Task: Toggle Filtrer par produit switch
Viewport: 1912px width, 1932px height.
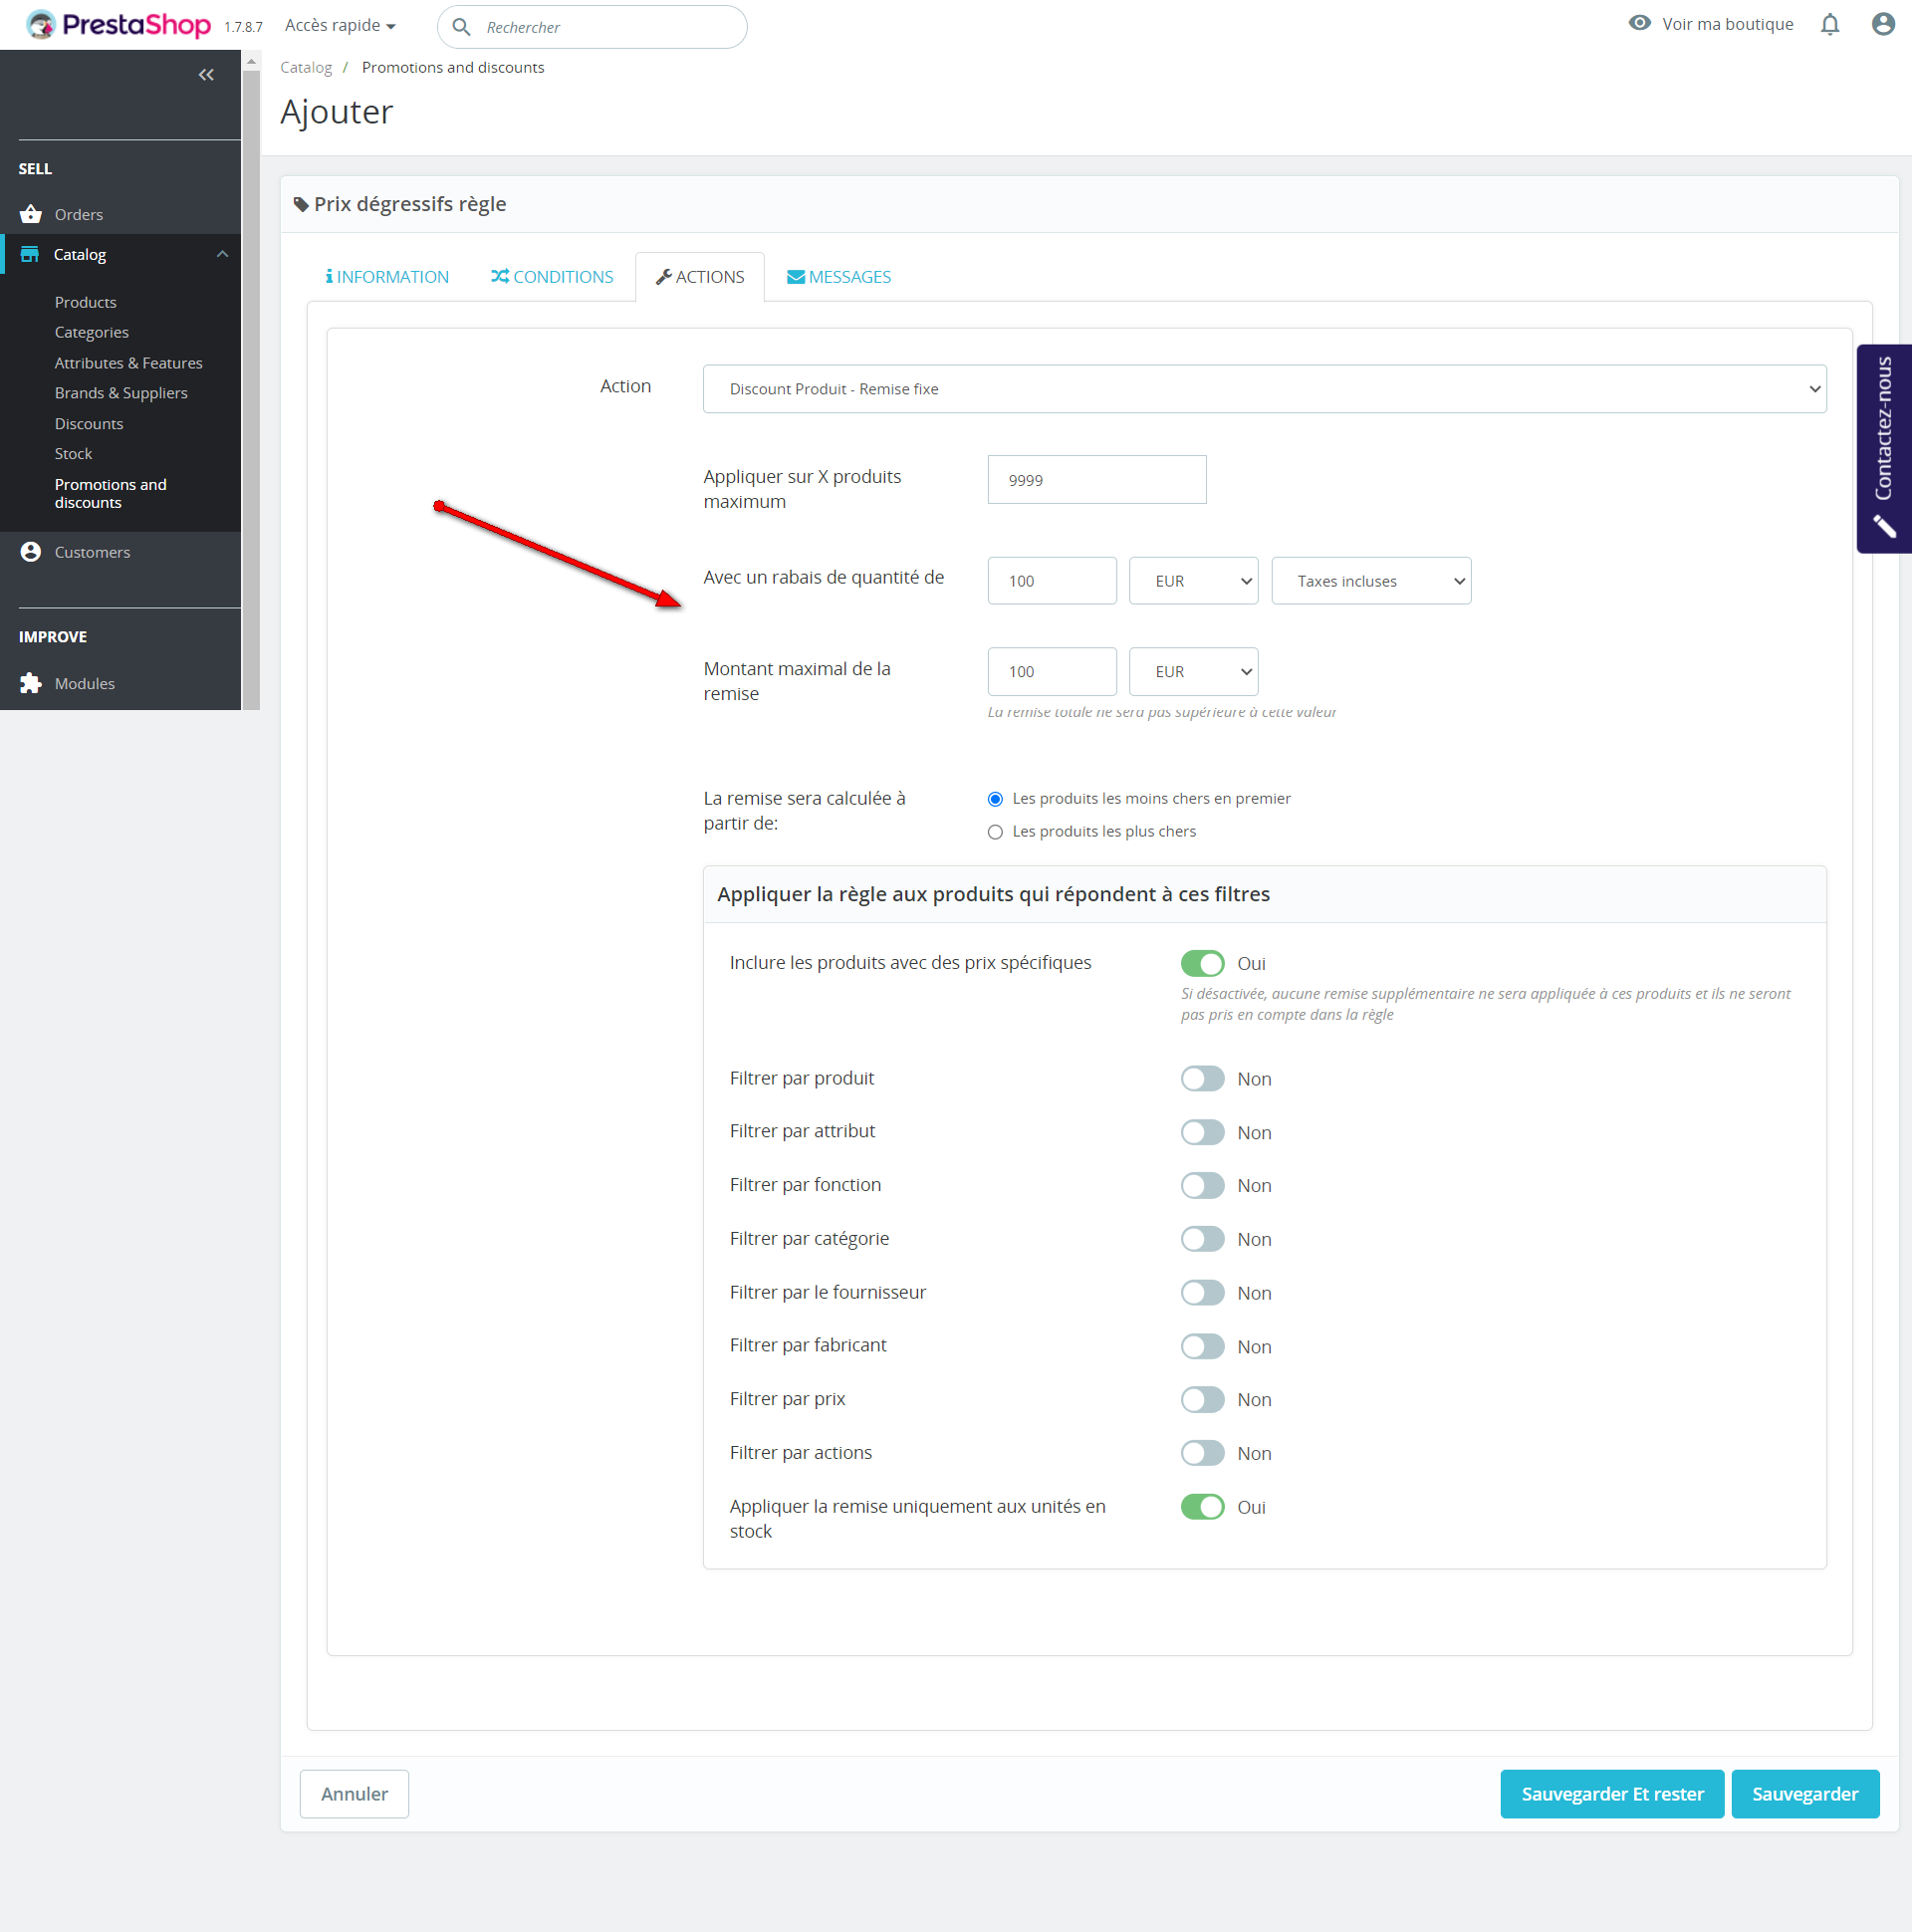Action: click(1202, 1078)
